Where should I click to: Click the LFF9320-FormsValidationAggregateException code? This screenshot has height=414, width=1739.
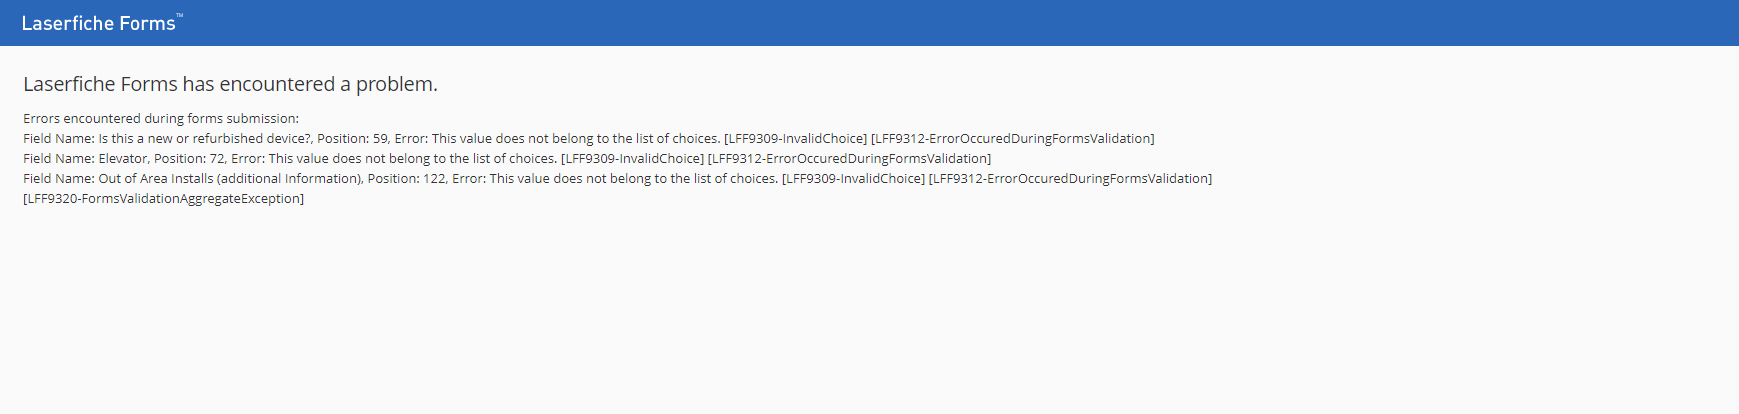coord(163,198)
